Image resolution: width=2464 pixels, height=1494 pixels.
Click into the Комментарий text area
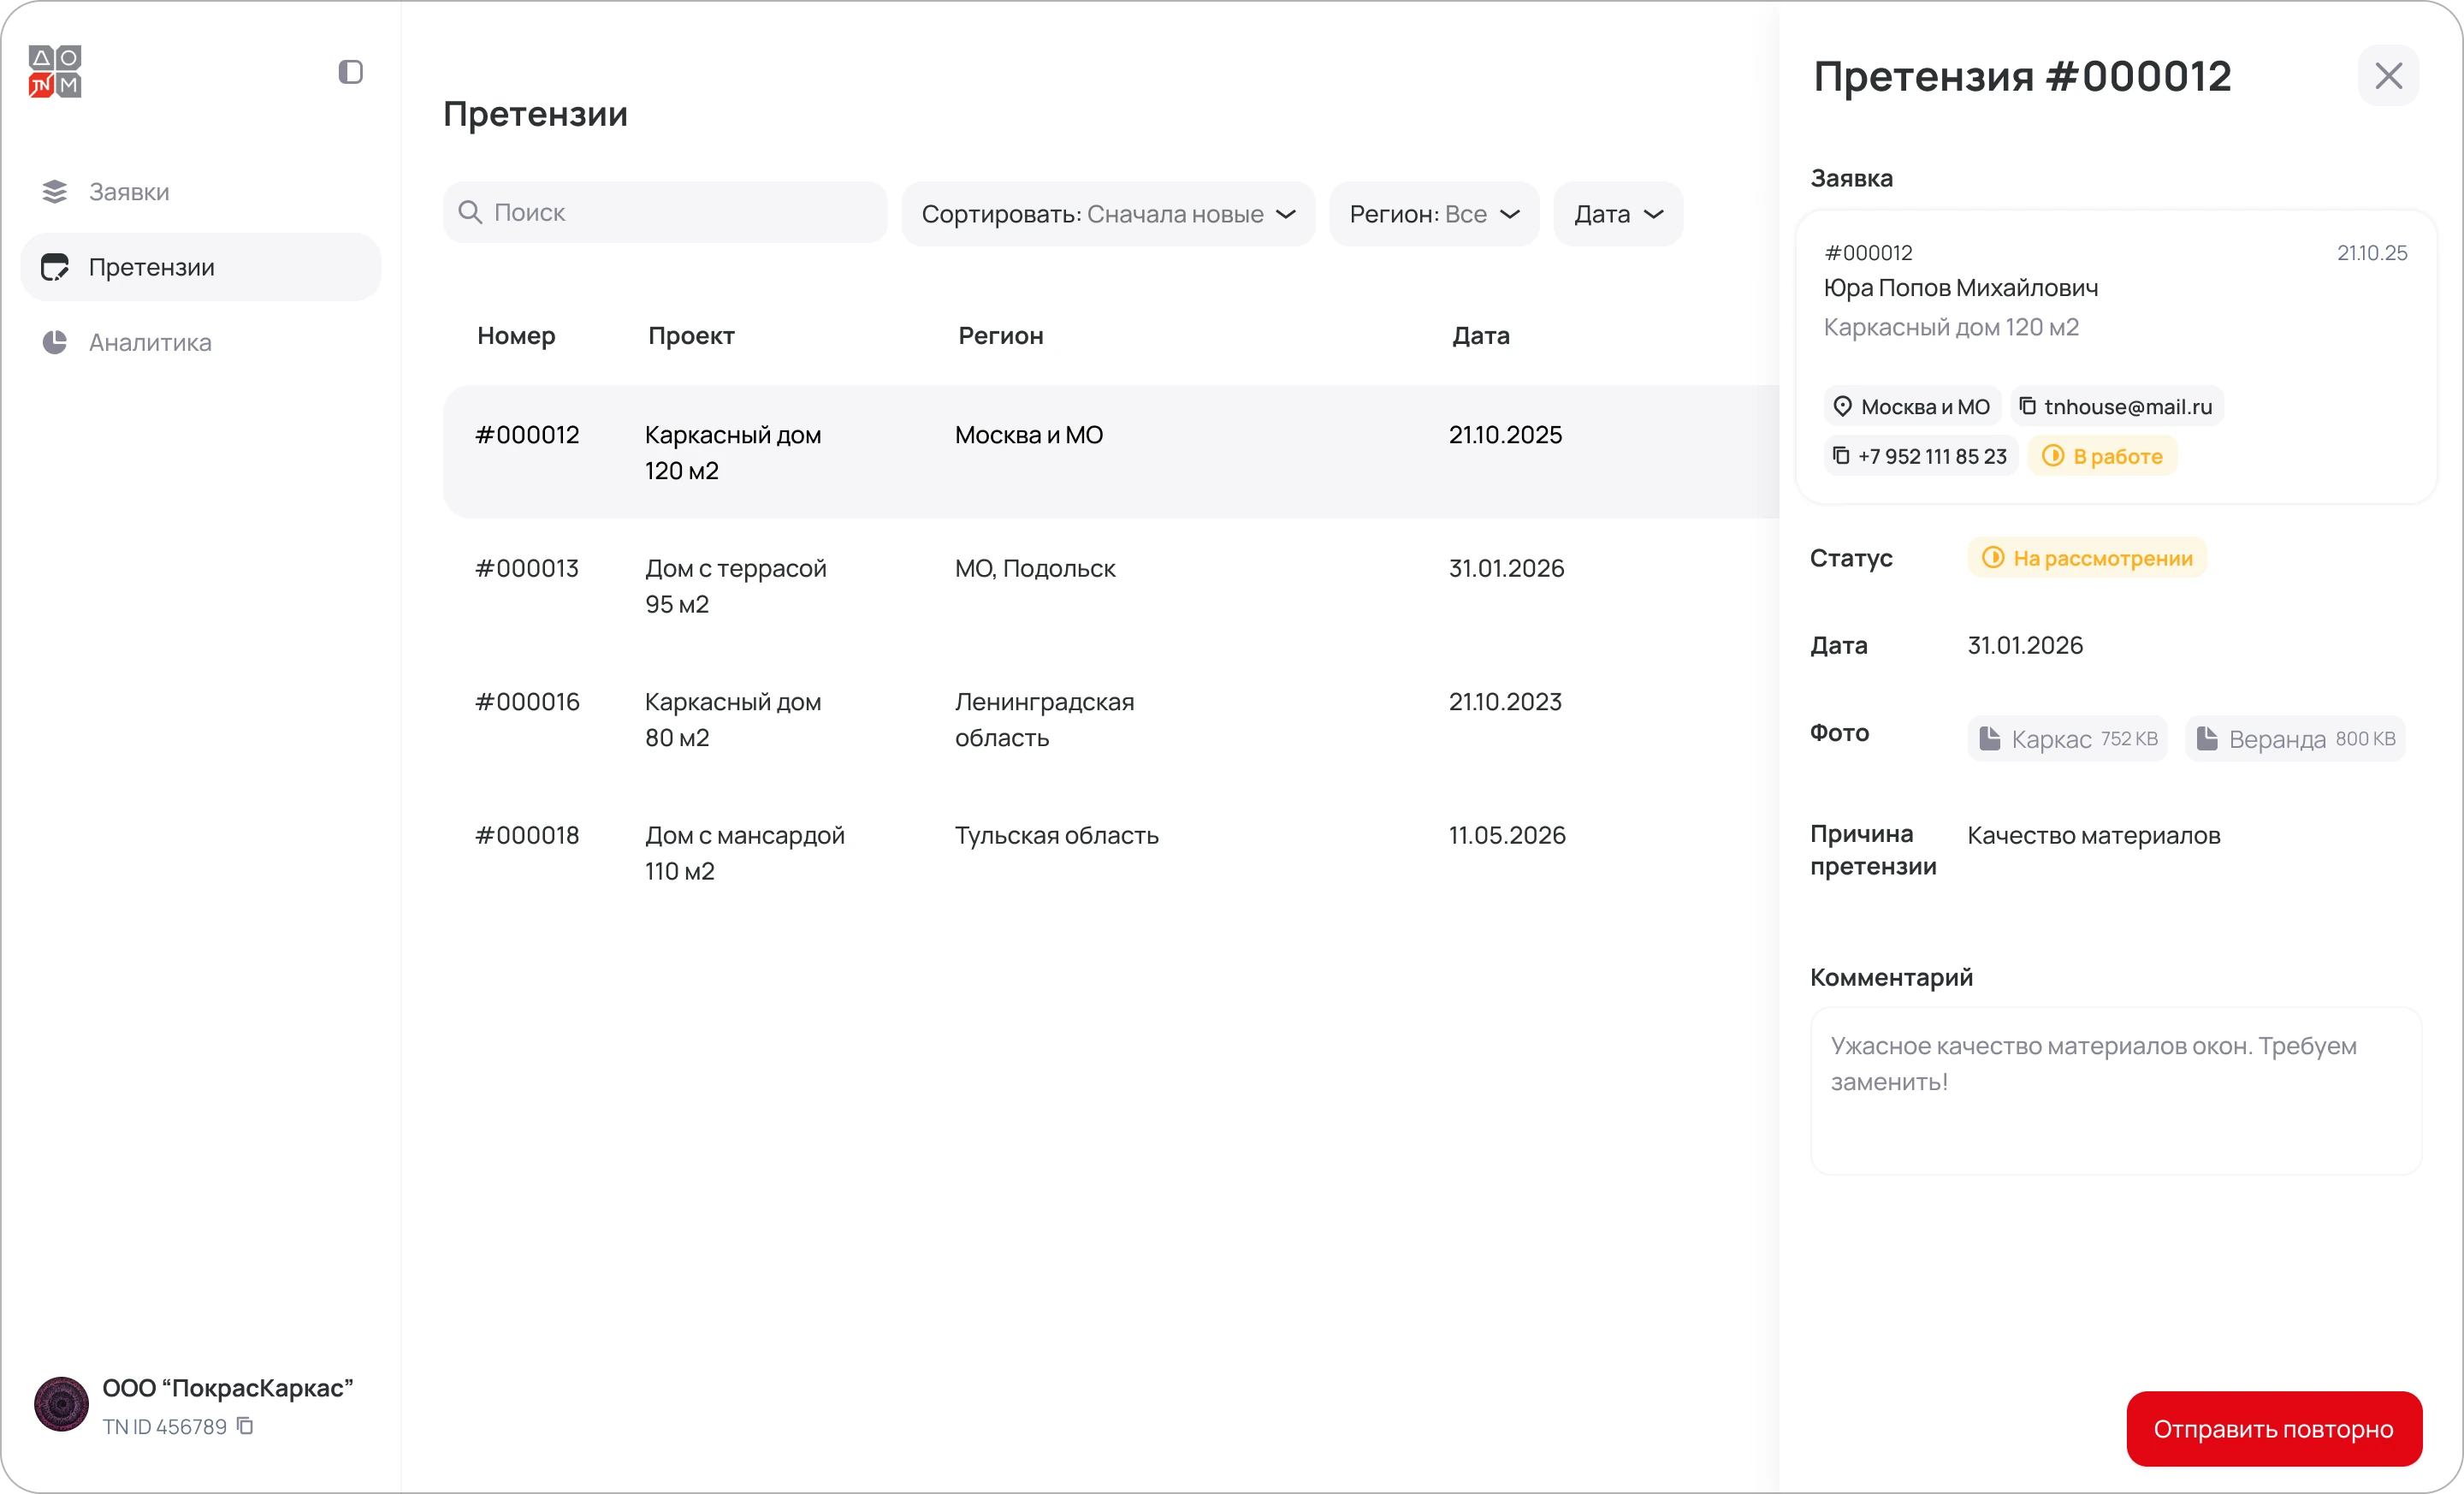pos(2116,1091)
